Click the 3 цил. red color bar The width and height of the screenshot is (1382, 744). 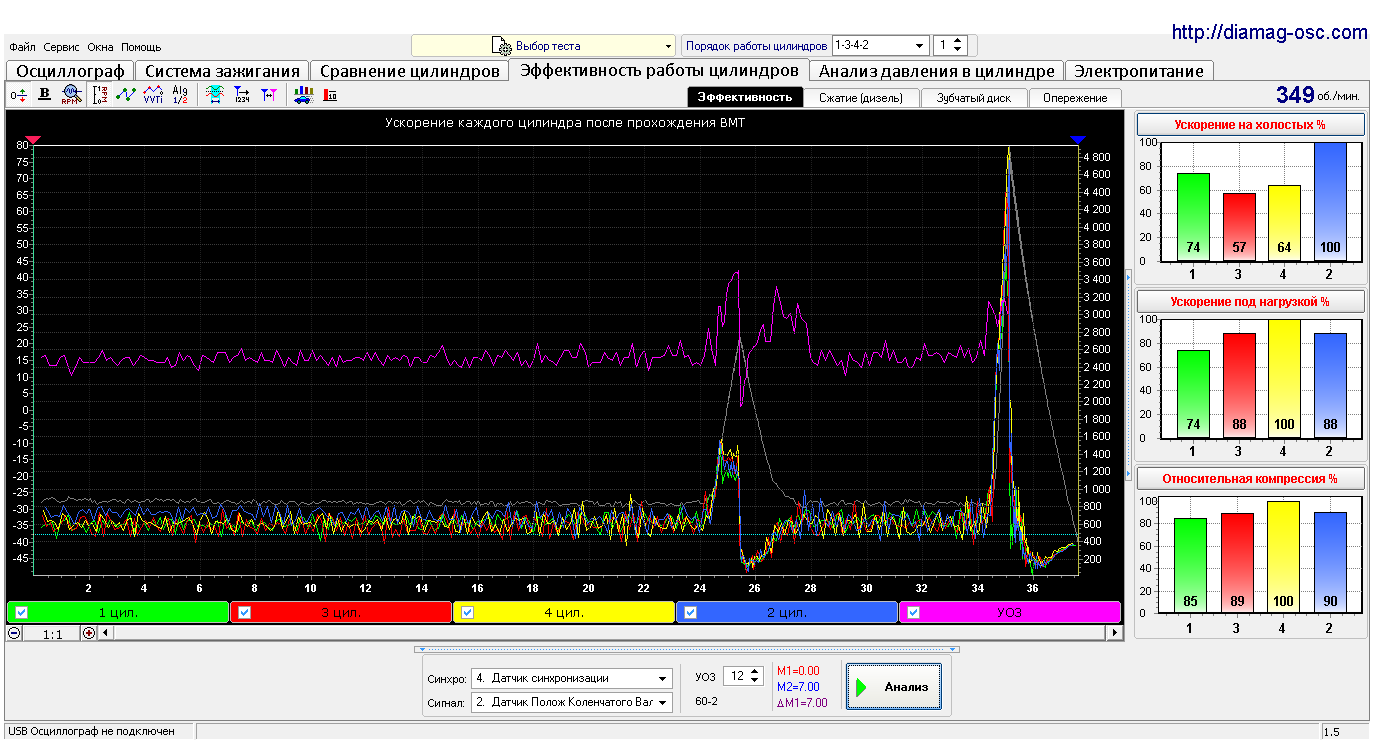click(x=341, y=613)
